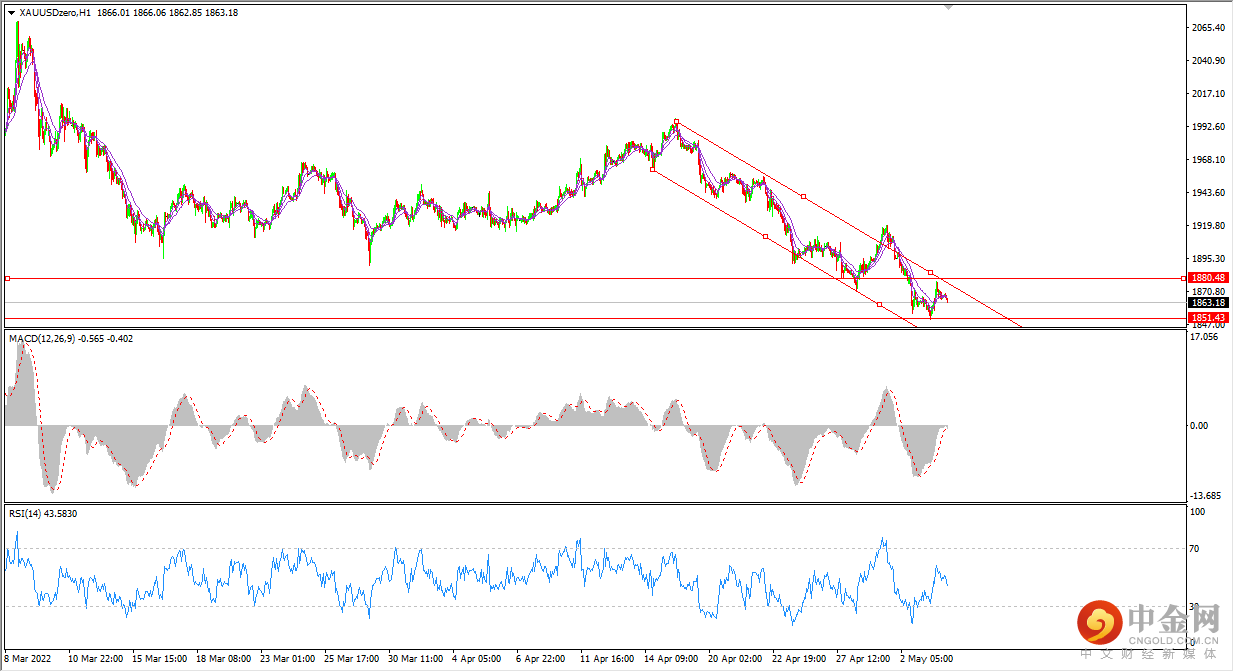Click the 18 Mar 08:00 time label
Viewport: 1234px width, 672px height.
coord(223,660)
